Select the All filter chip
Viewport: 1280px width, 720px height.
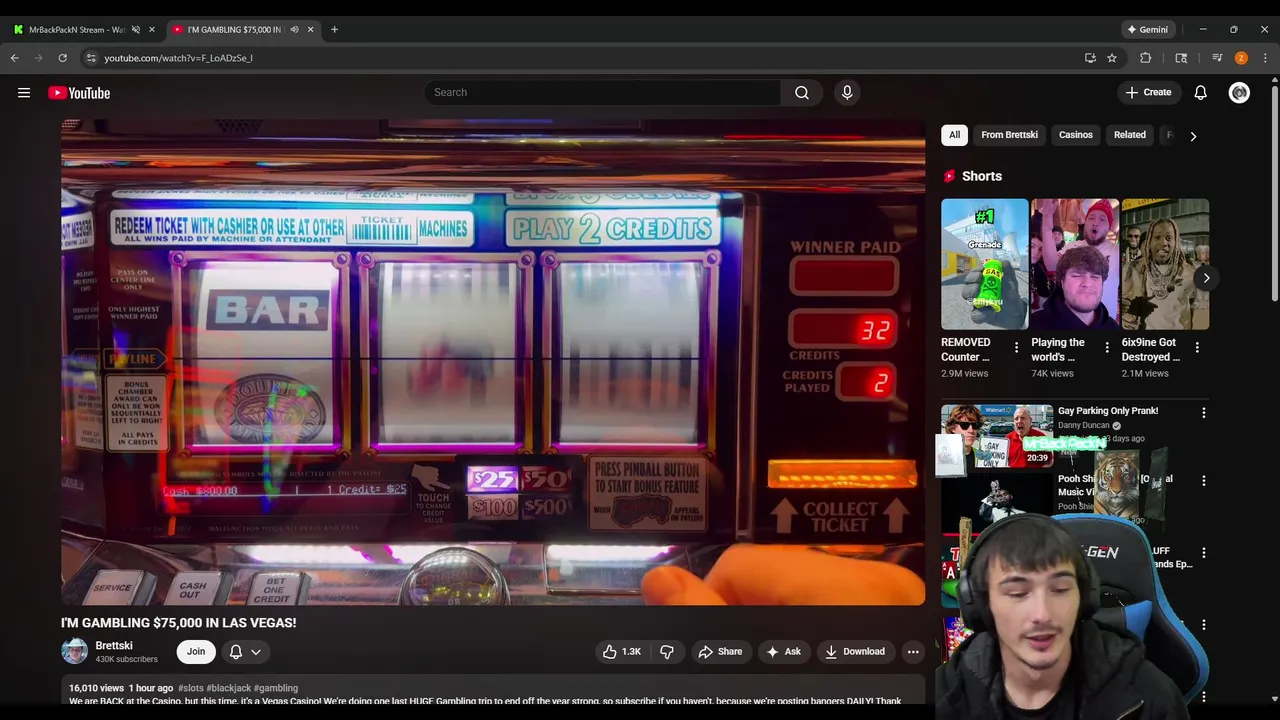click(x=954, y=135)
